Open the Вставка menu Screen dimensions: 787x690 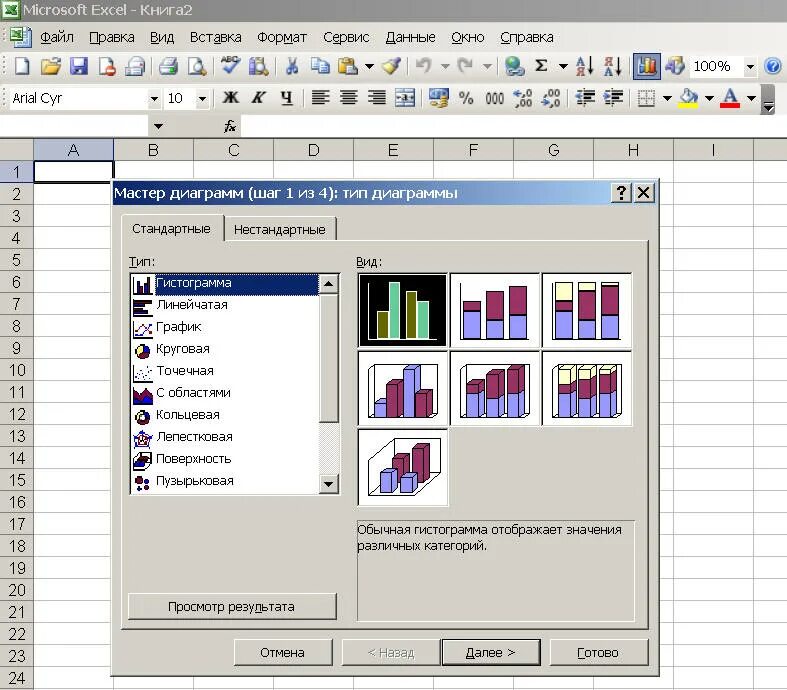[215, 37]
